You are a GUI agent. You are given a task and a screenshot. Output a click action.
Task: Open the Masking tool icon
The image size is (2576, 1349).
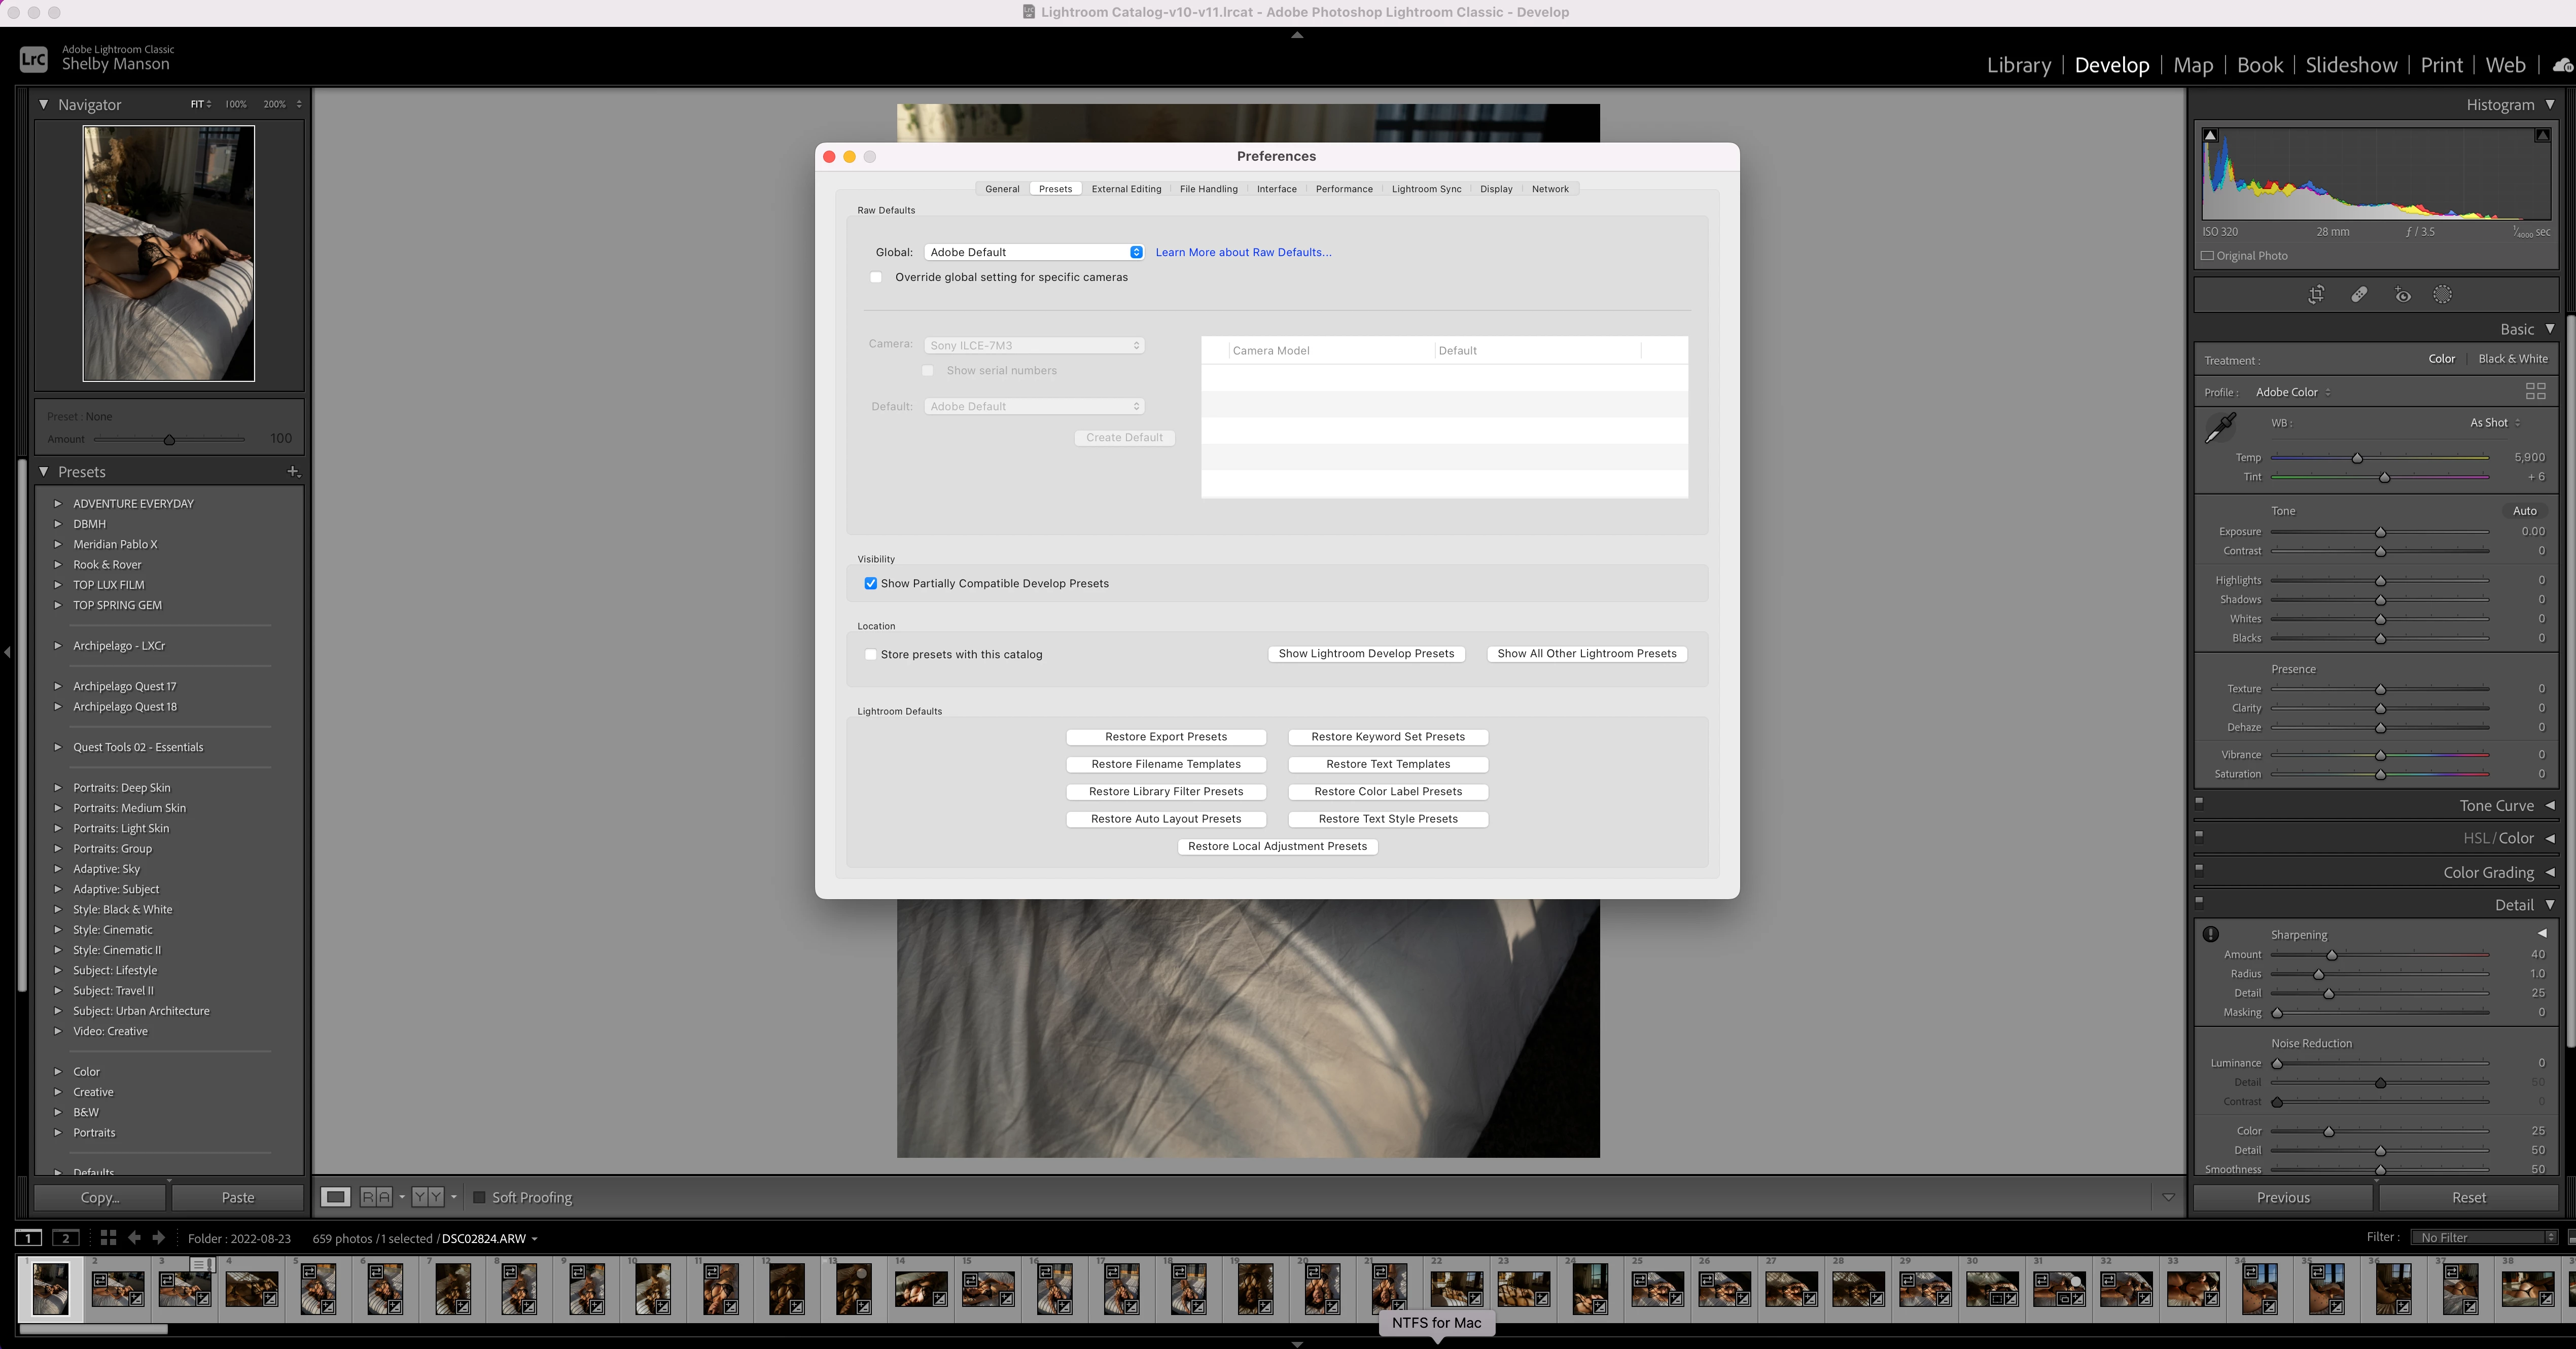[2443, 295]
